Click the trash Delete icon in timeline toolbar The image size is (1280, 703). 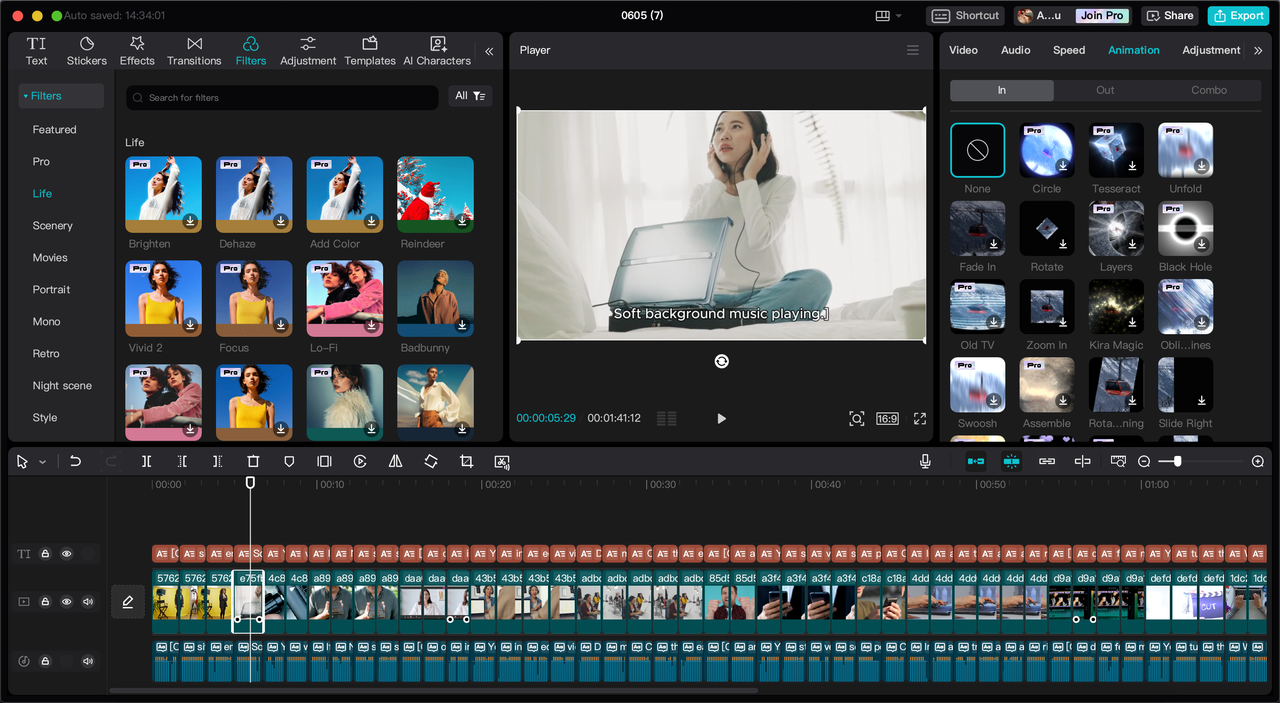253,461
